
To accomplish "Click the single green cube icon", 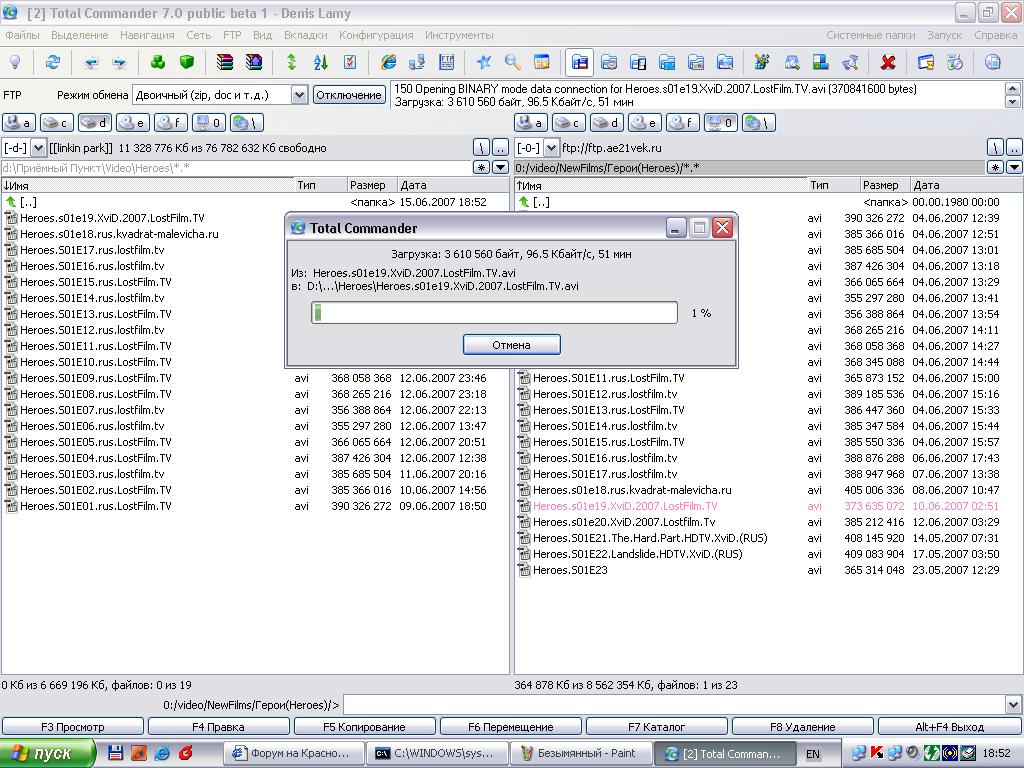I will click(x=187, y=62).
